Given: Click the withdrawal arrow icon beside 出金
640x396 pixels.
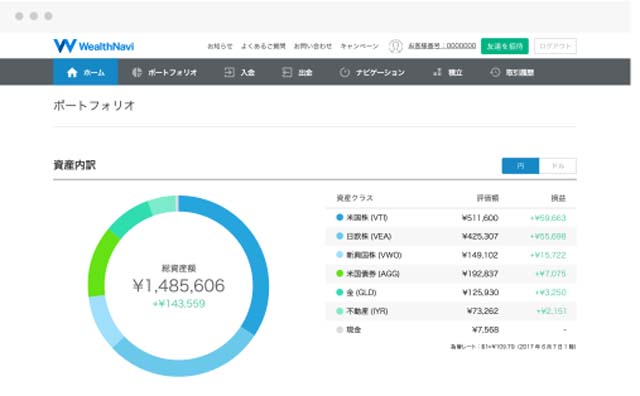Looking at the screenshot, I should click(287, 72).
